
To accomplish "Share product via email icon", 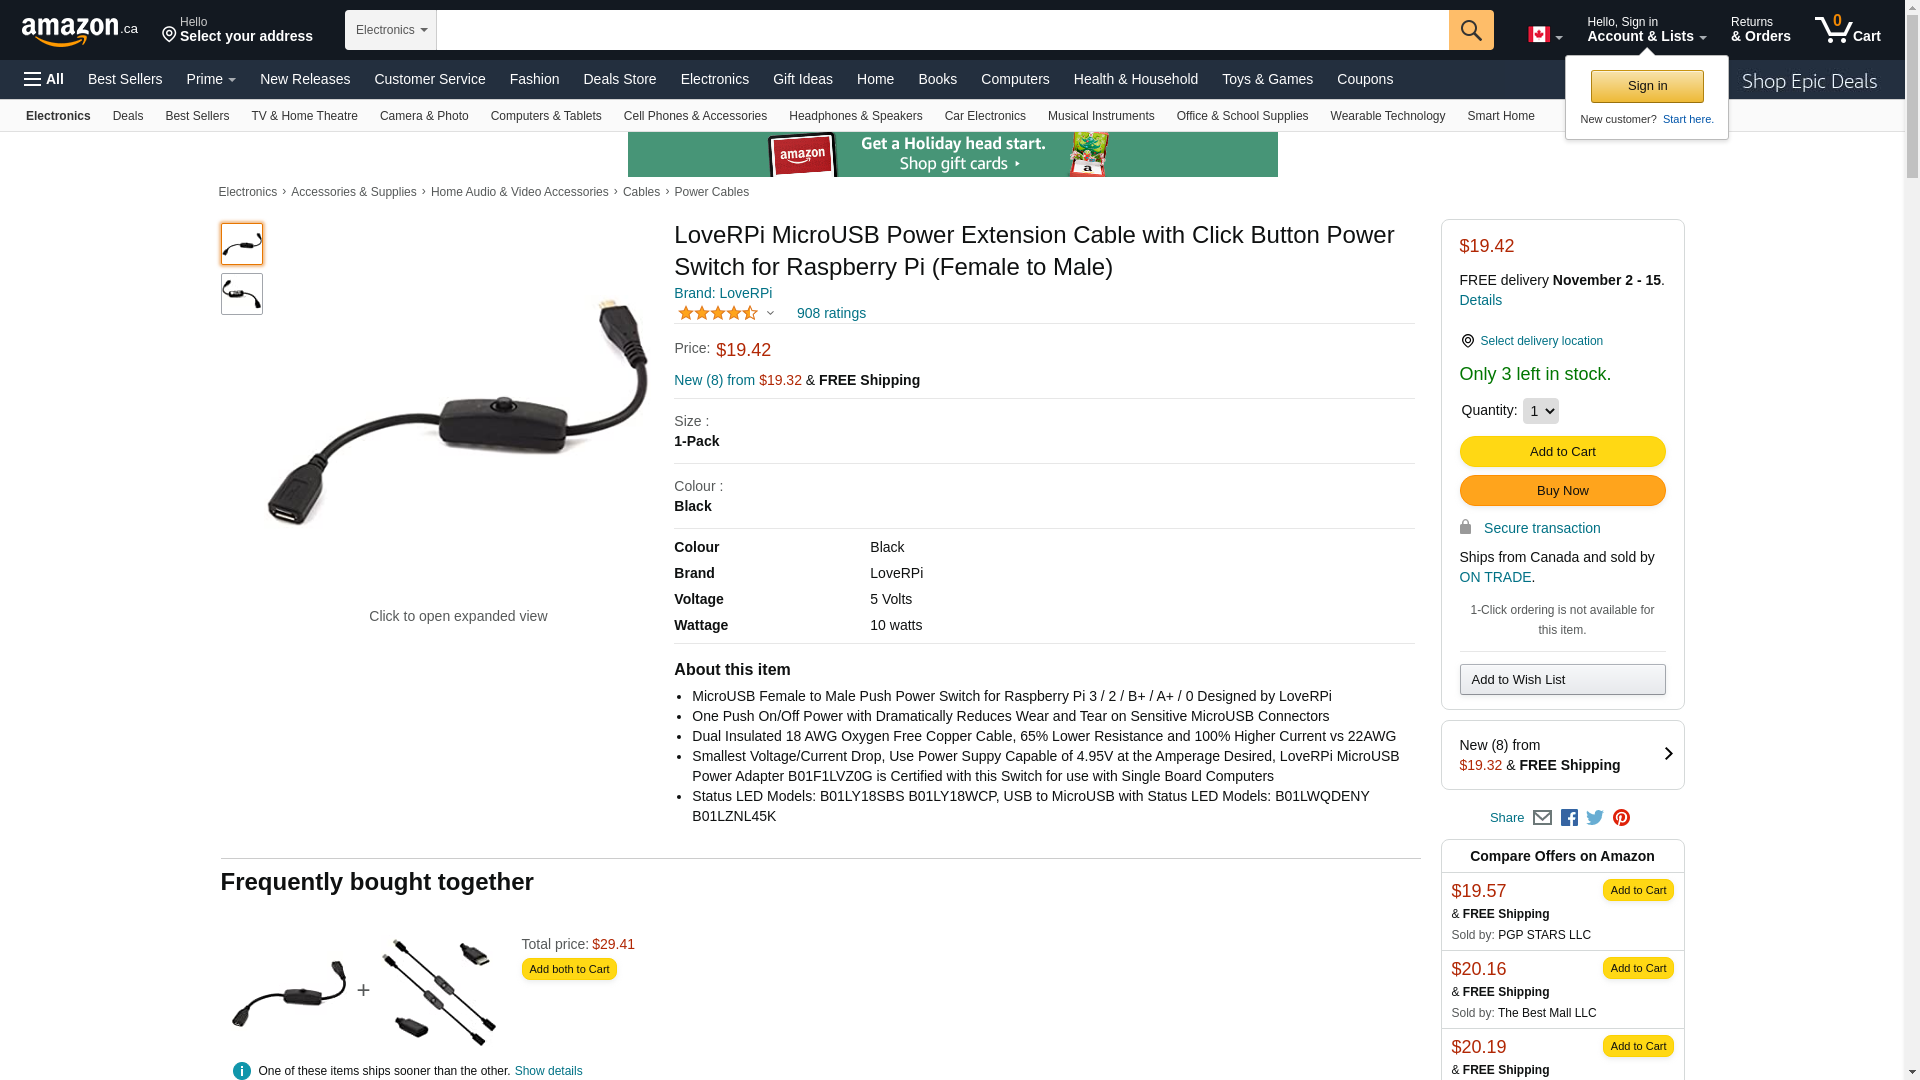I will point(1542,818).
